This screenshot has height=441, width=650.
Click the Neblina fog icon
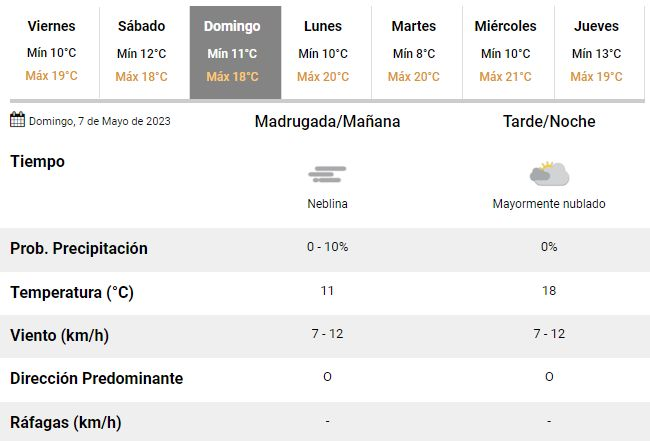coord(327,175)
